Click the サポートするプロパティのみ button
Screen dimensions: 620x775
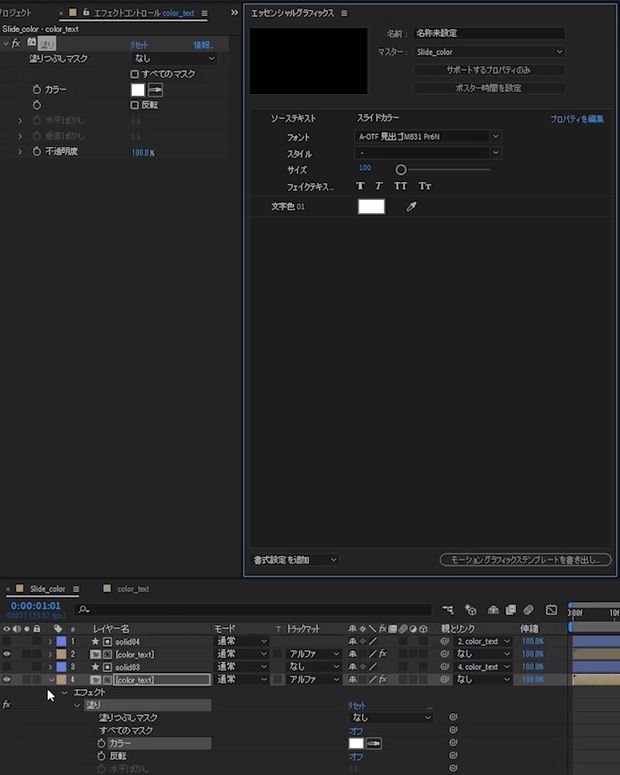489,70
